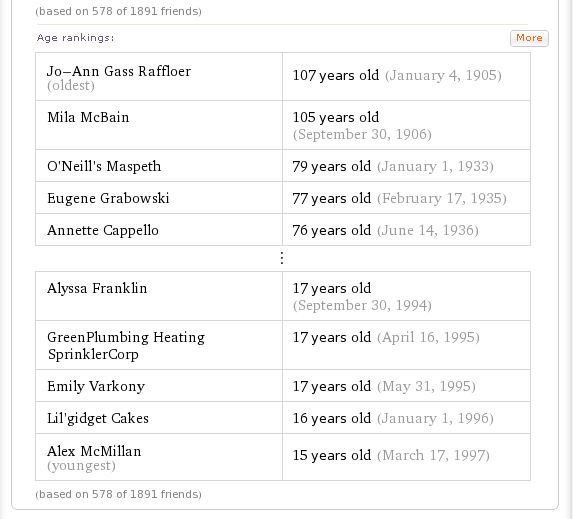Select the 105 years old age value
Viewport: 573px width, 519px height.
click(x=336, y=117)
